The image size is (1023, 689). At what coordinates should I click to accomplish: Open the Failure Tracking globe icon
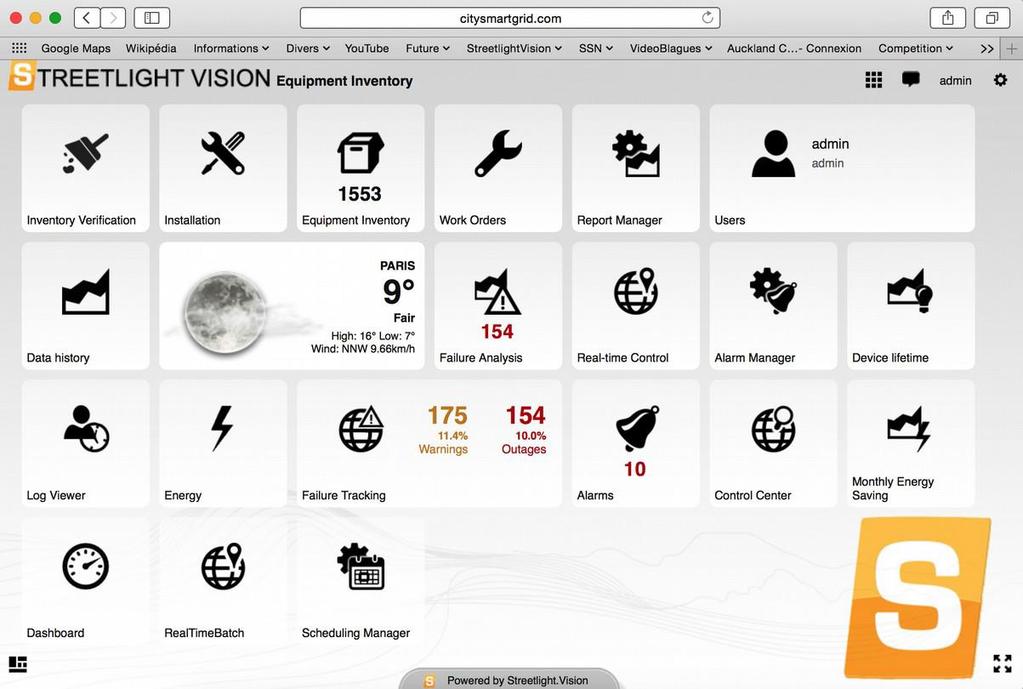361,429
